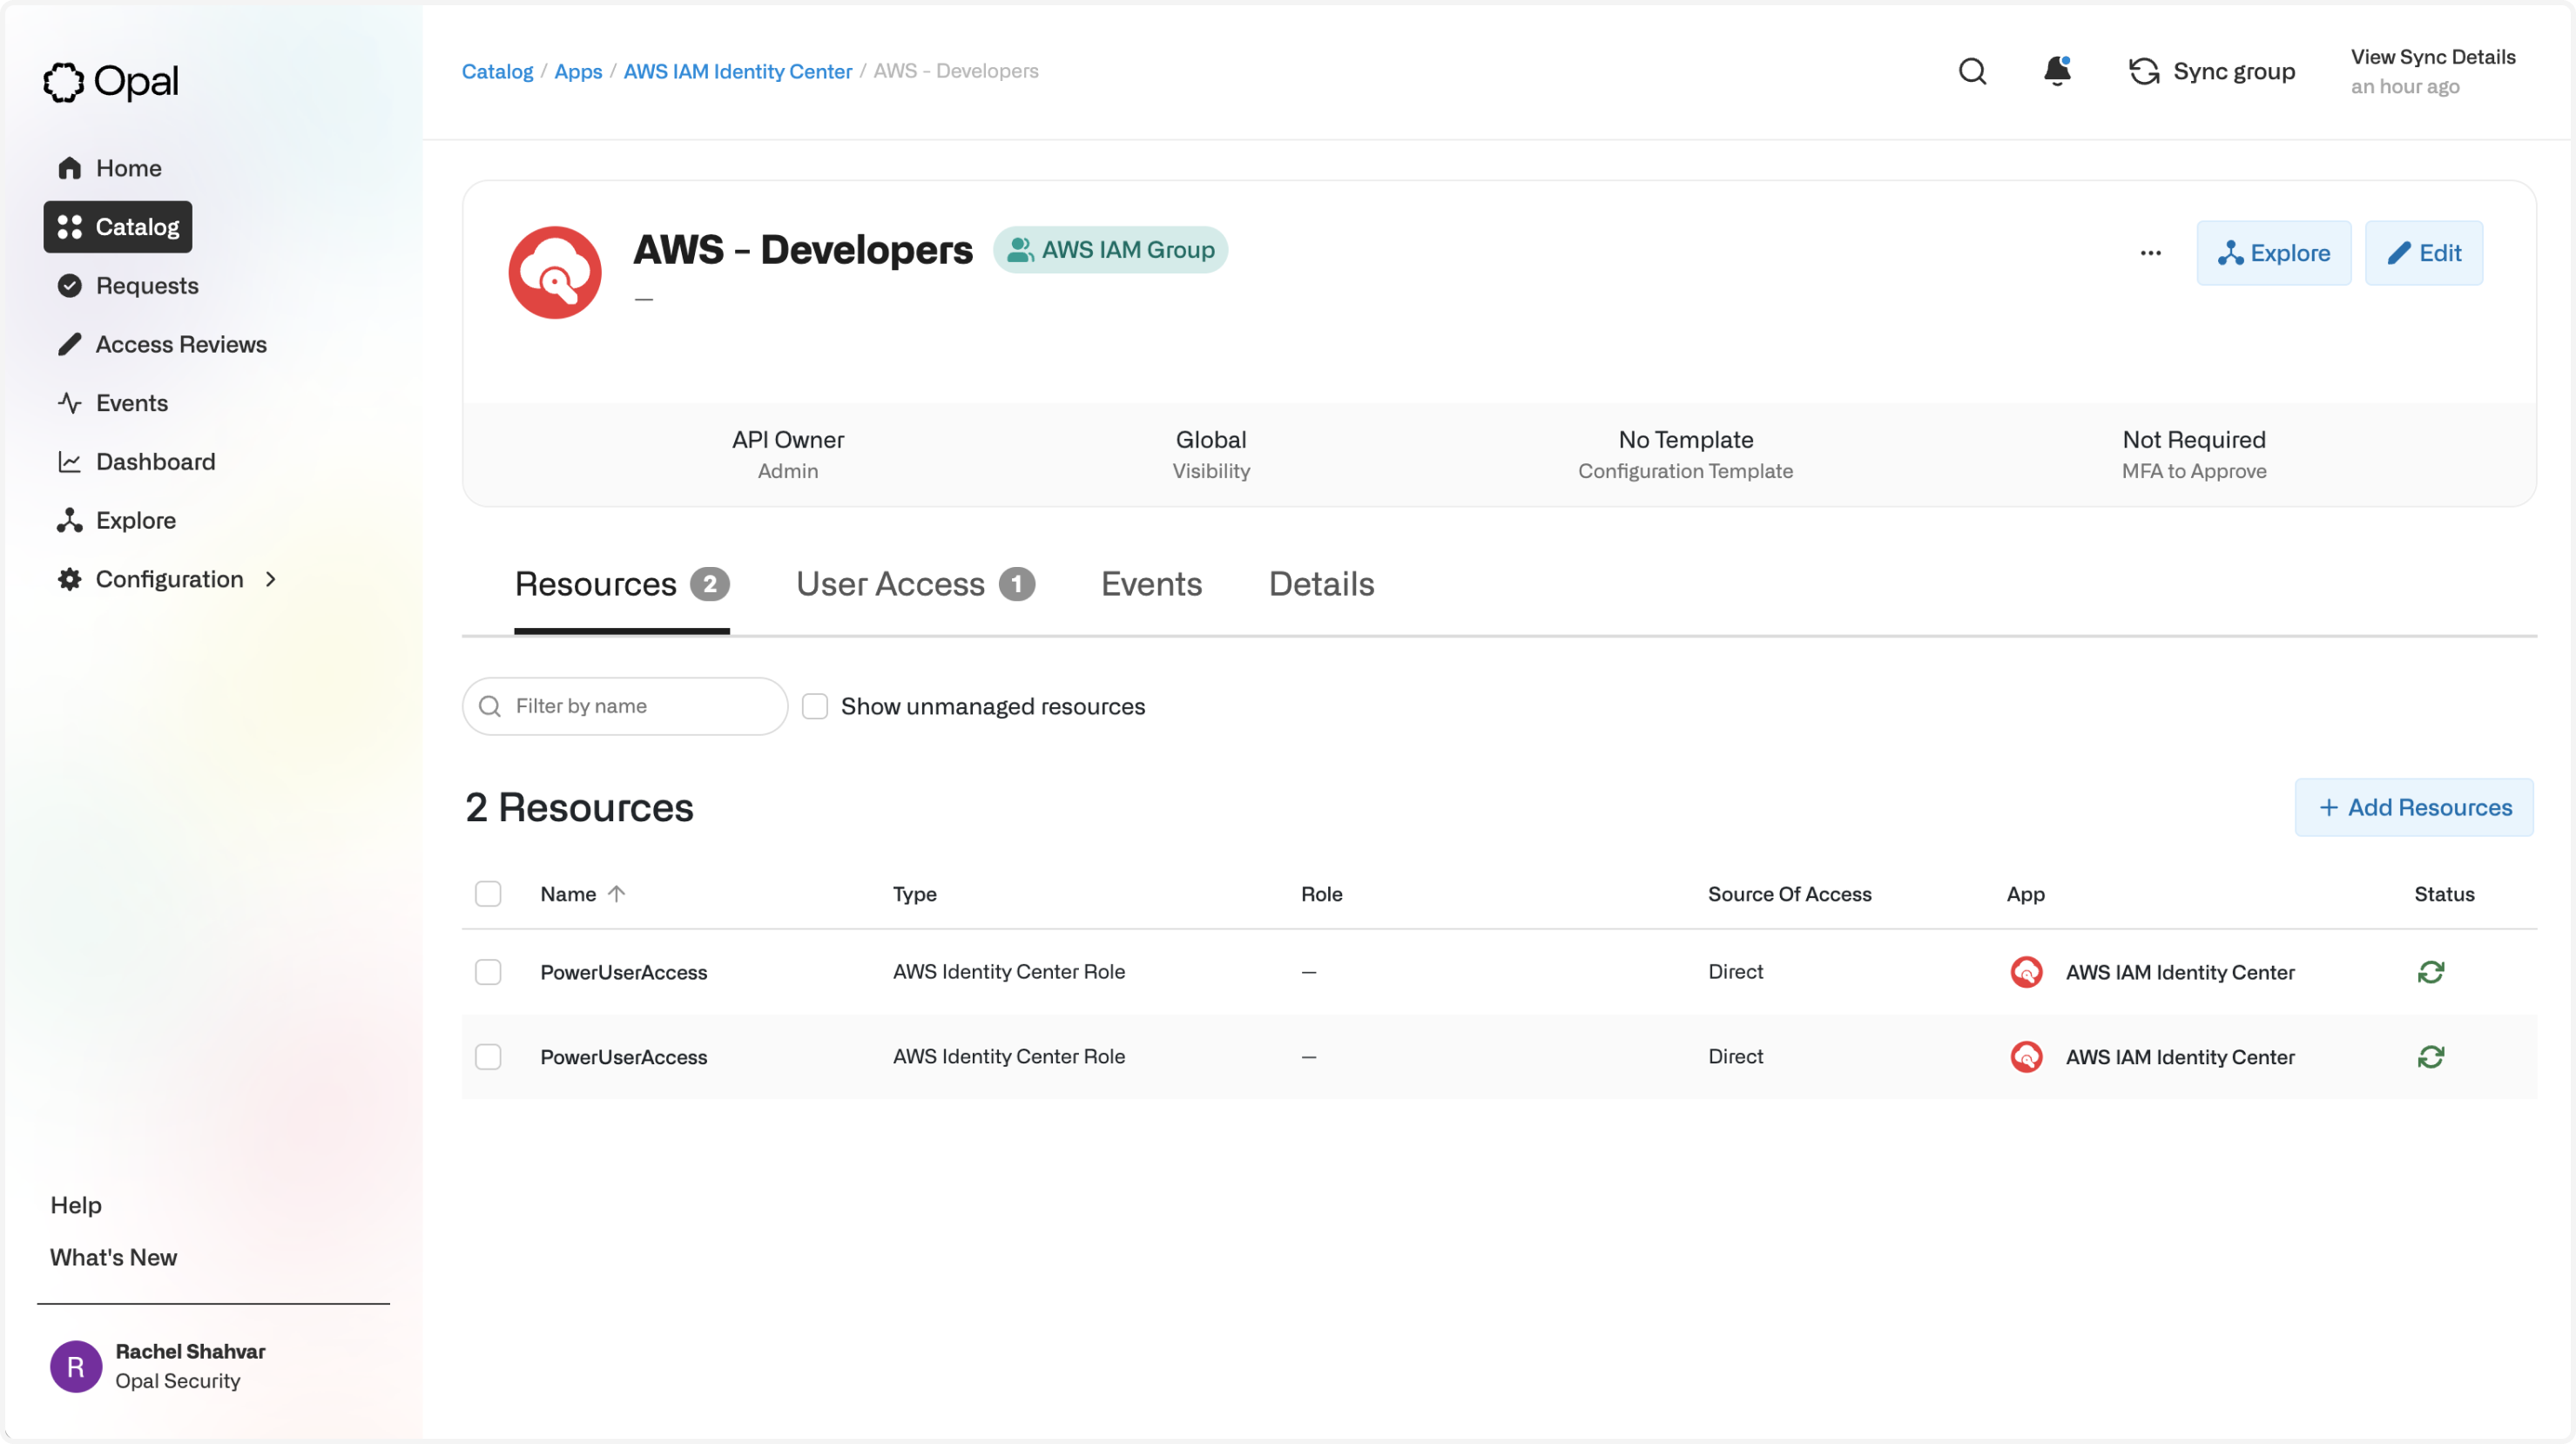This screenshot has height=1444, width=2576.
Task: Go to AWS IAM Identity Center breadcrumb
Action: coord(737,71)
